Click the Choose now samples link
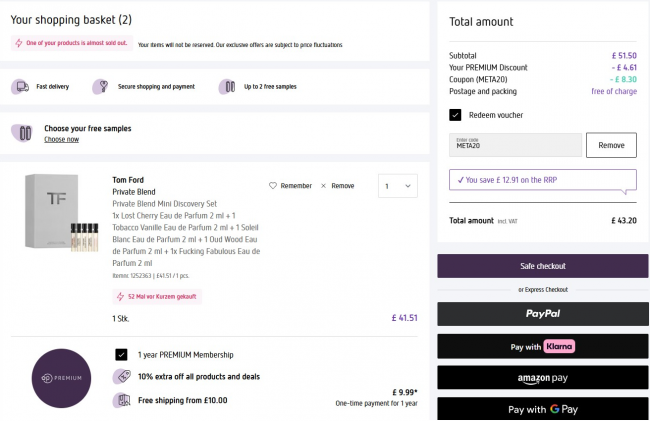 coord(61,140)
